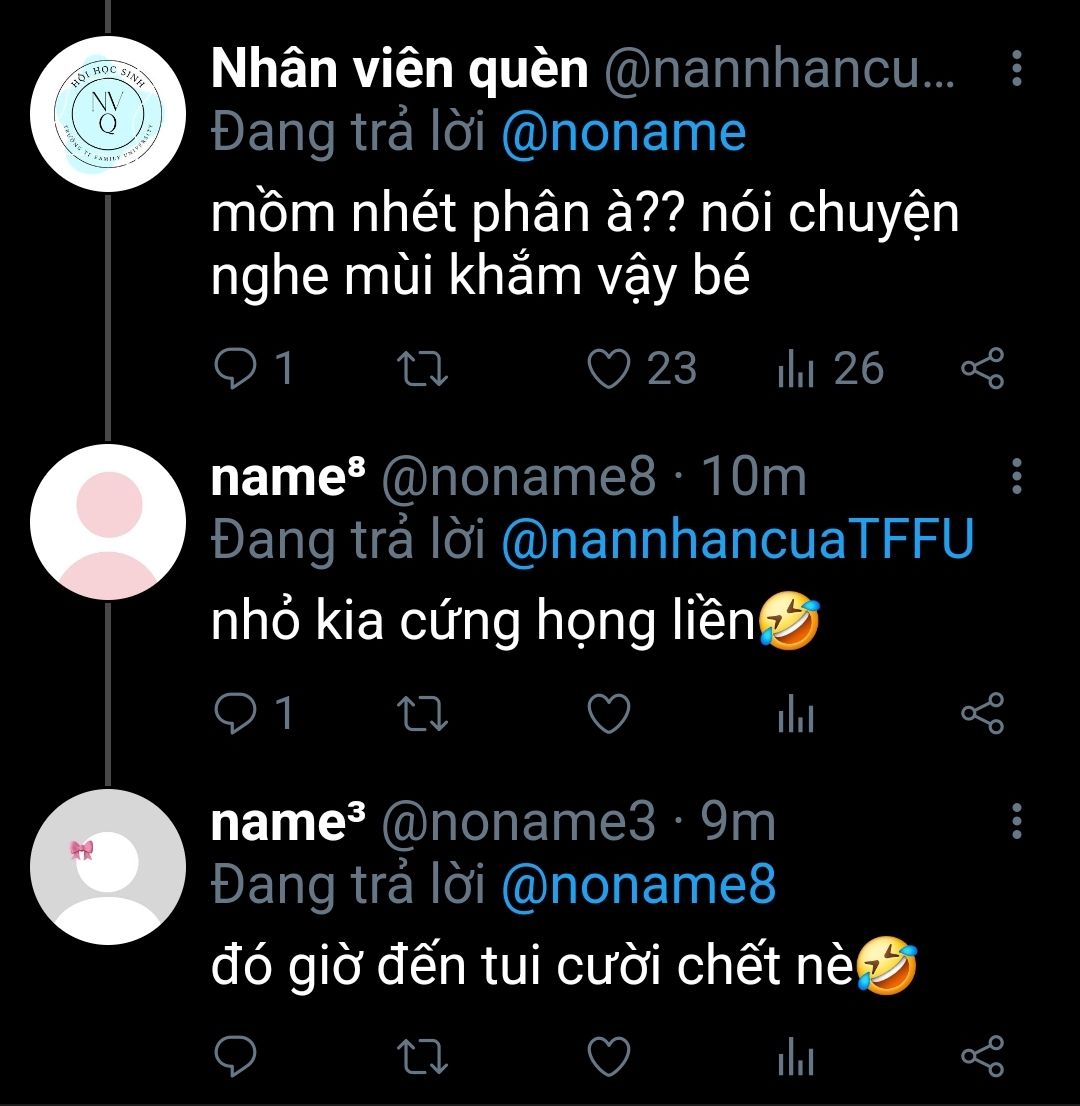Image resolution: width=1080 pixels, height=1106 pixels.
Task: Like the tweet from @noname3
Action: (607, 1057)
